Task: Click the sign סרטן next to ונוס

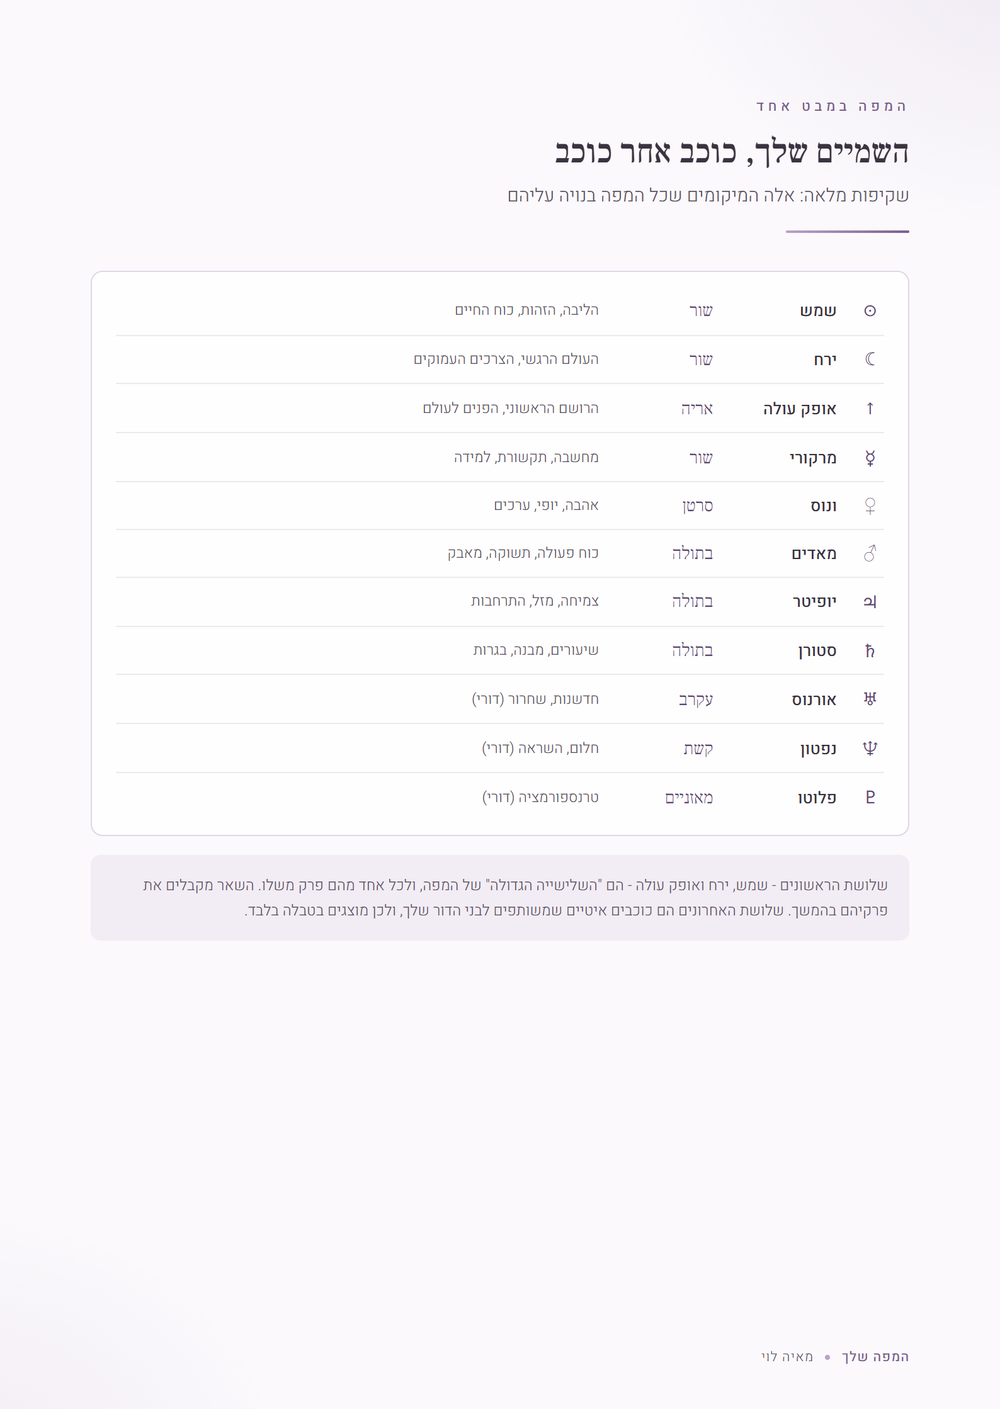Action: (697, 506)
